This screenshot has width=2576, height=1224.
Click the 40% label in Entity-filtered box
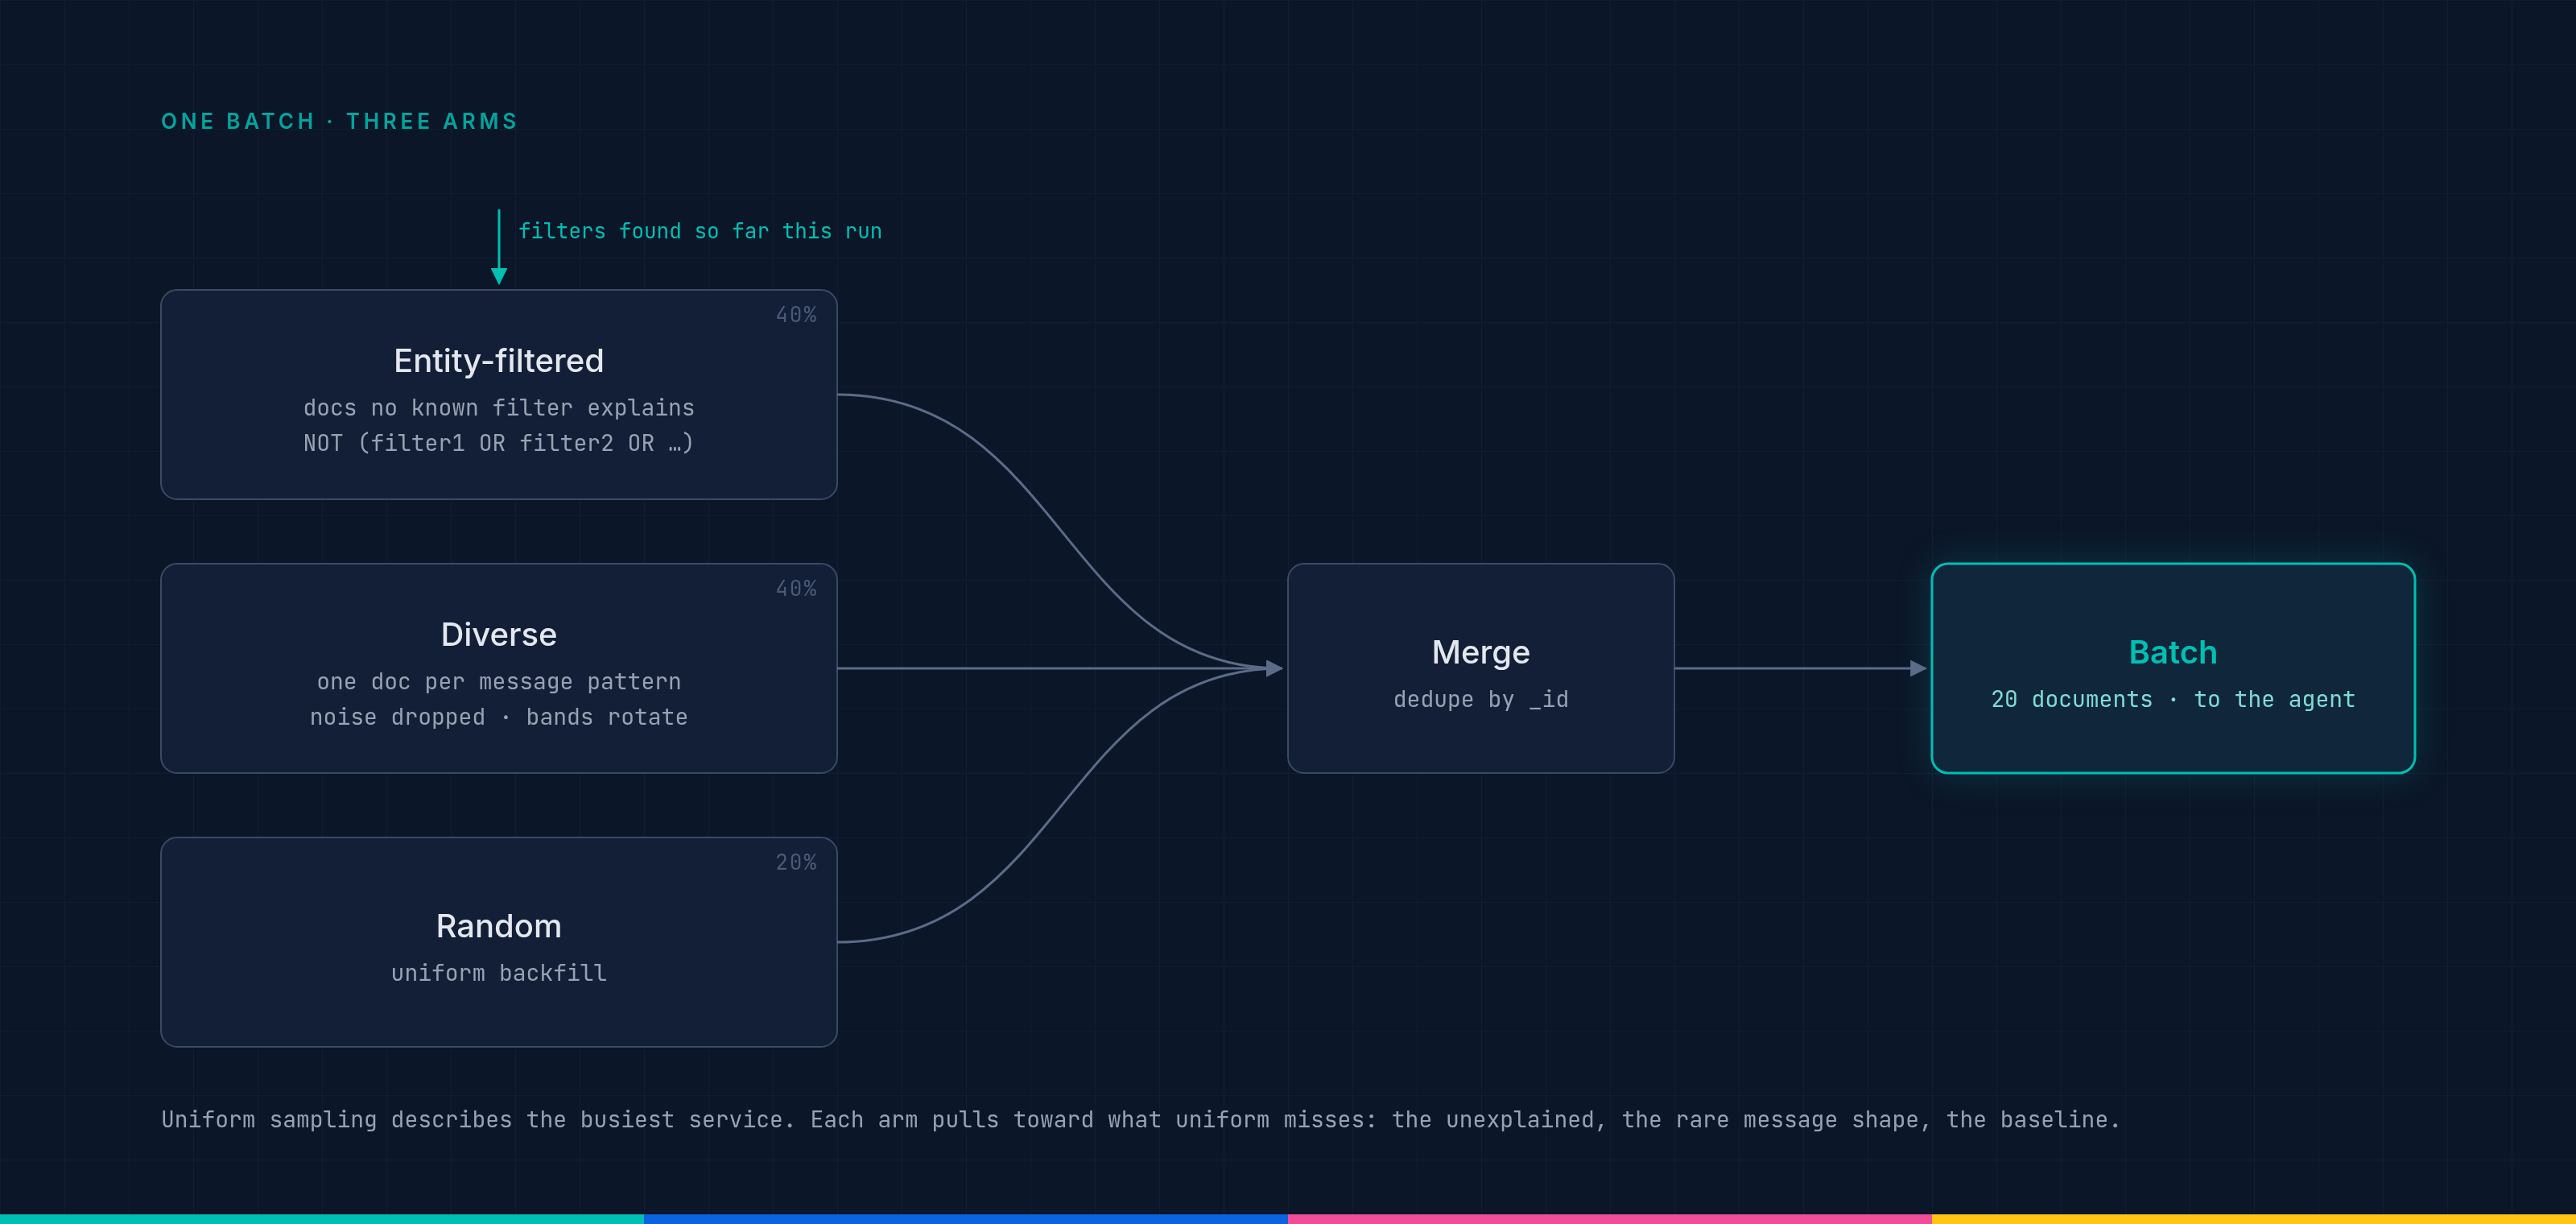click(796, 315)
